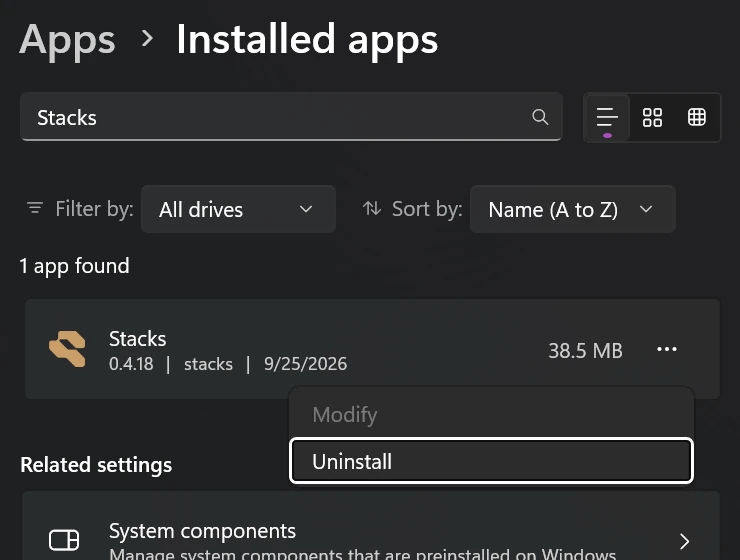Open the Stacks three-dot more options menu
The width and height of the screenshot is (740, 560).
coord(667,349)
